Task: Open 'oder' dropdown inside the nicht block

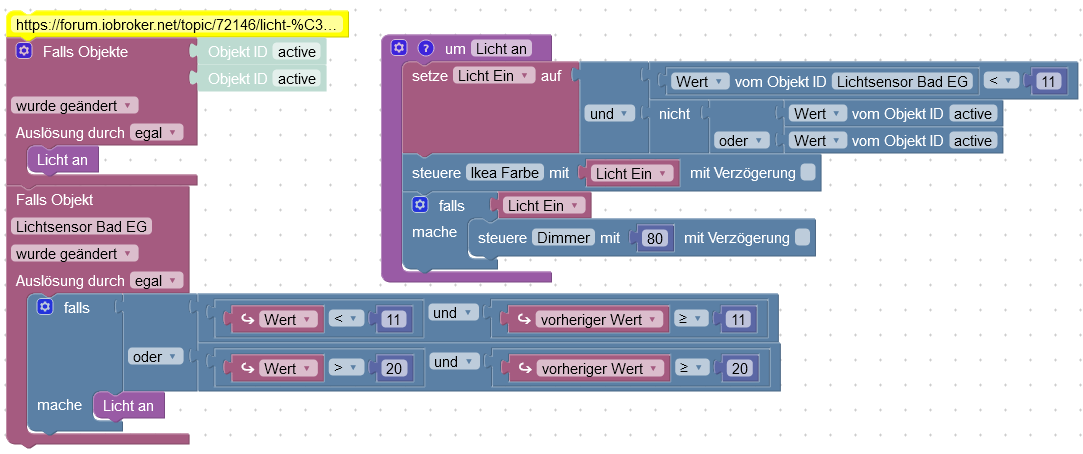Action: [743, 141]
